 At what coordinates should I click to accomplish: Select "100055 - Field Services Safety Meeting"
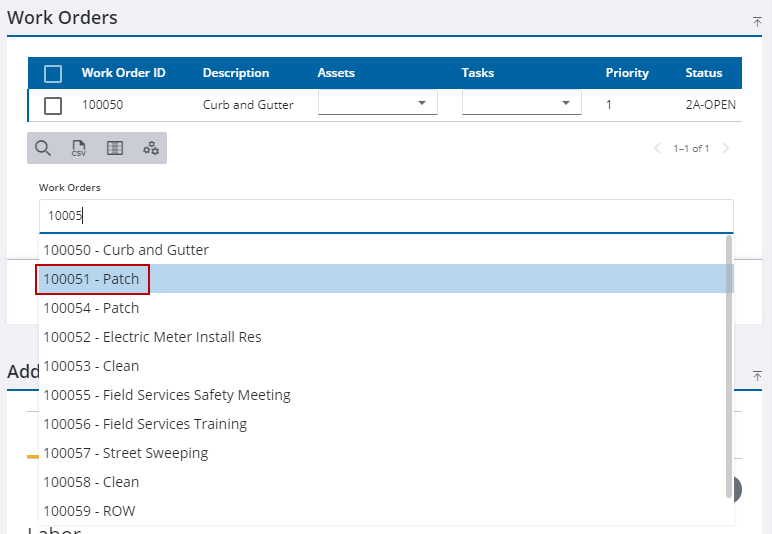[167, 395]
